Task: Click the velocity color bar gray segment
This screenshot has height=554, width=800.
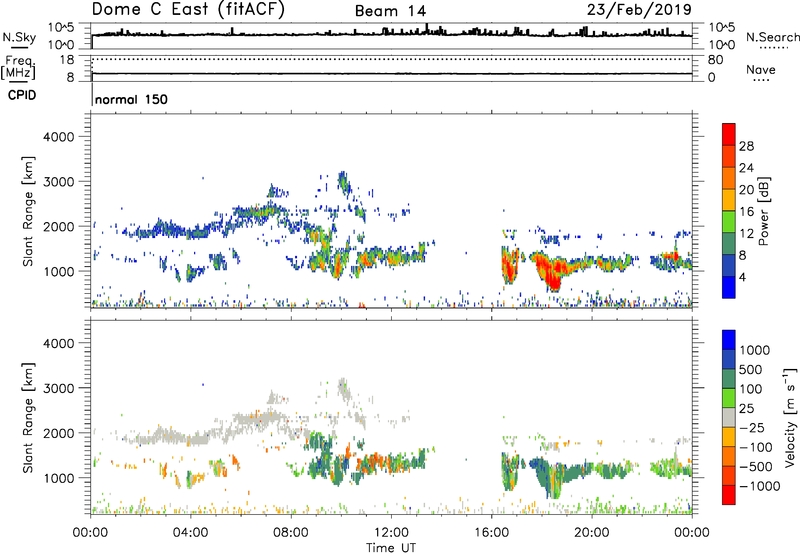Action: point(729,417)
